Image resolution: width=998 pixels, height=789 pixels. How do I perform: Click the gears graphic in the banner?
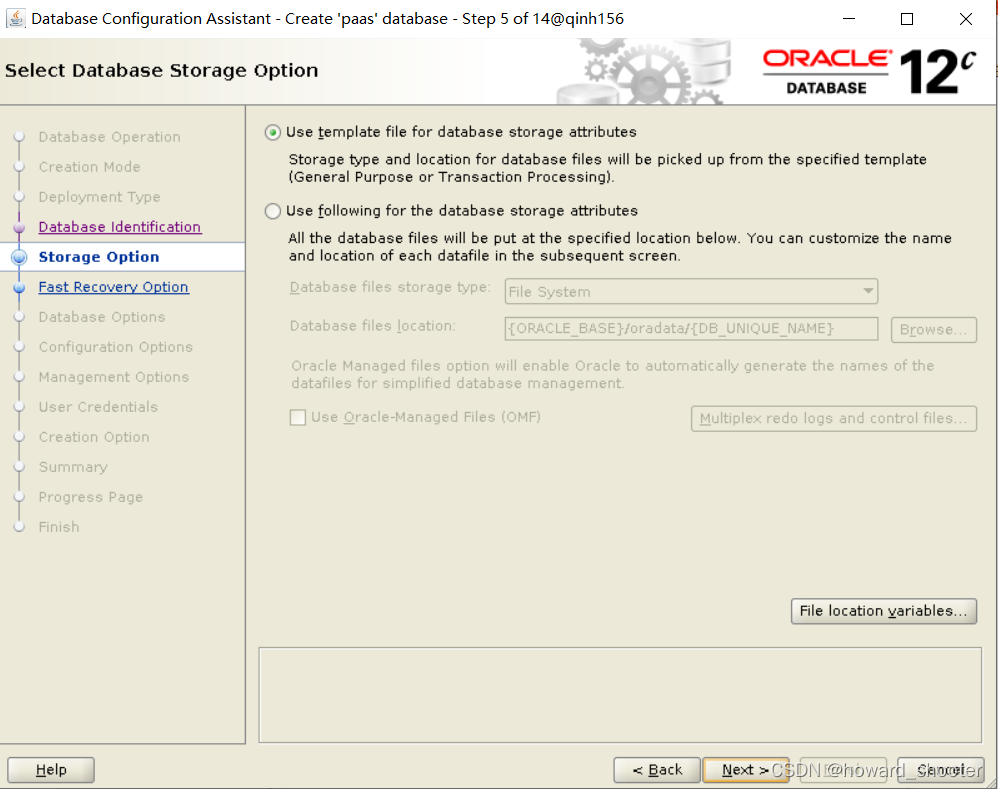coord(640,70)
